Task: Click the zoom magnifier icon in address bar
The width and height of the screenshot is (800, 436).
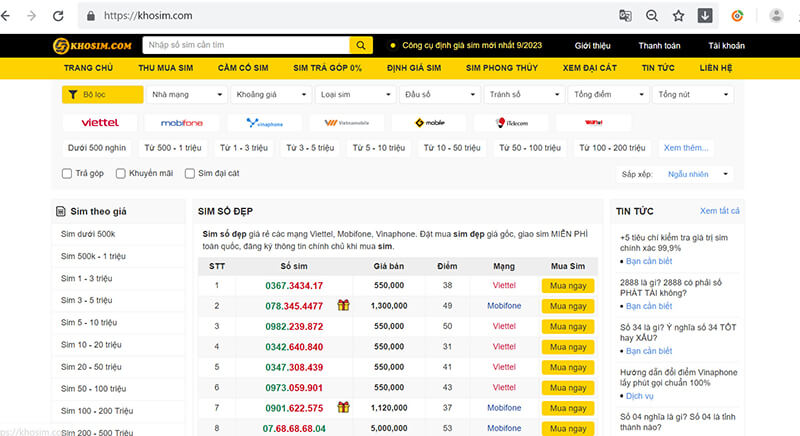Action: [x=652, y=16]
